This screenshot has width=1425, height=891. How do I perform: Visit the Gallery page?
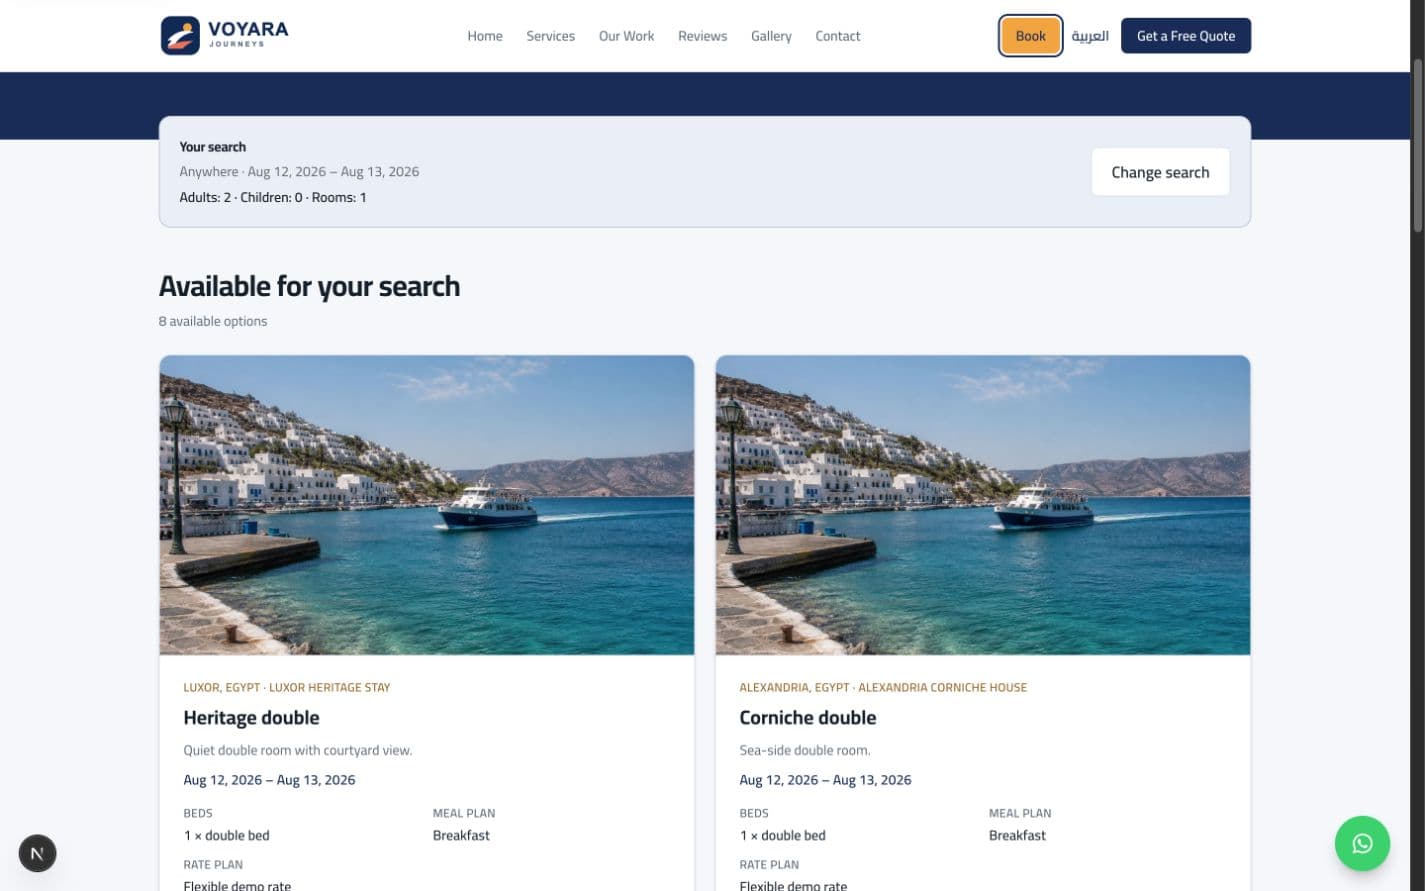[771, 36]
